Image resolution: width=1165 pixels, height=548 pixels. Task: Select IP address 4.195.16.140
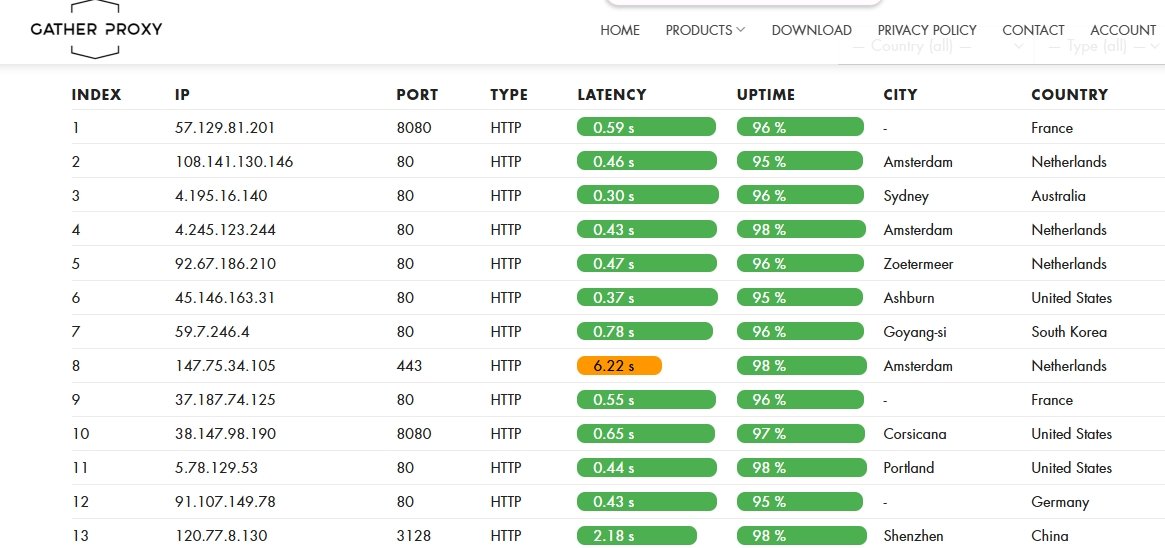(221, 196)
